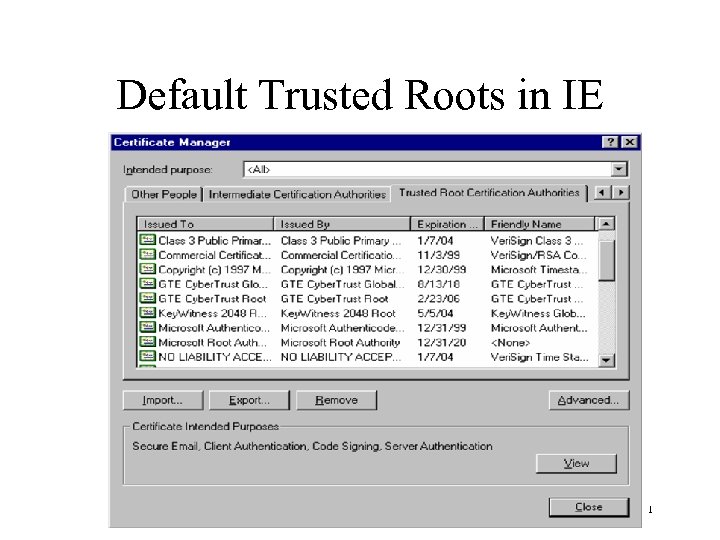Screen dimensions: 720x540
Task: Click certificate icon for Class 3 Public Primary
Action: pyautogui.click(x=147, y=240)
